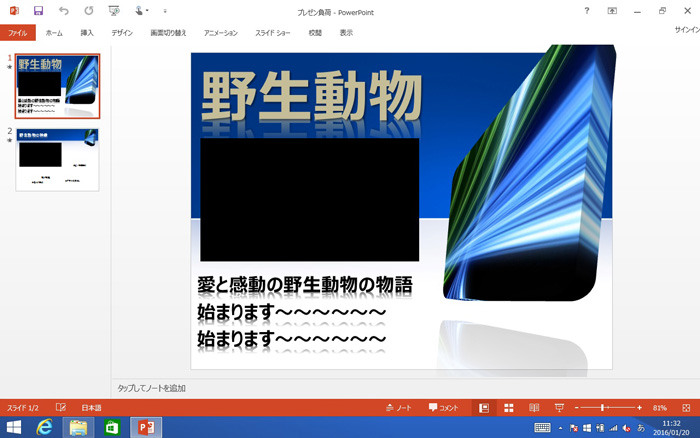The image size is (700, 438).
Task: Click the animation star beside slide 1
Action: tap(9, 67)
